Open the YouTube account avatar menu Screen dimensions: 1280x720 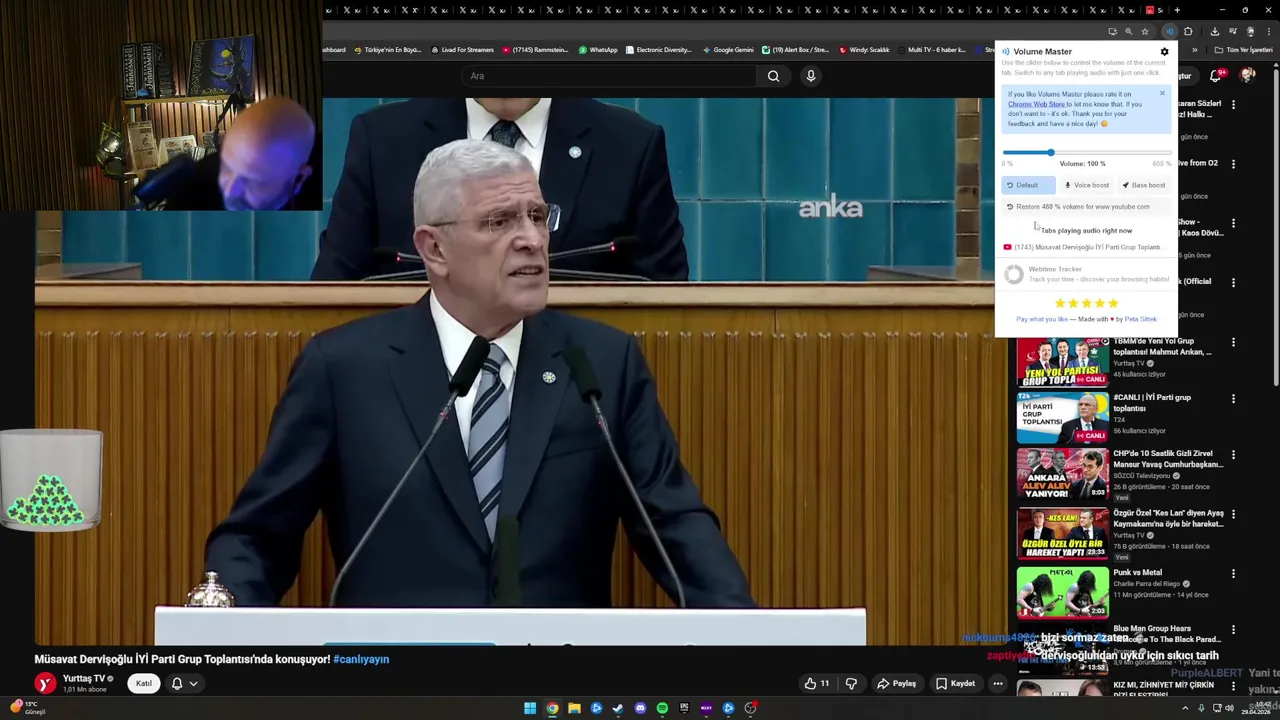point(1247,75)
